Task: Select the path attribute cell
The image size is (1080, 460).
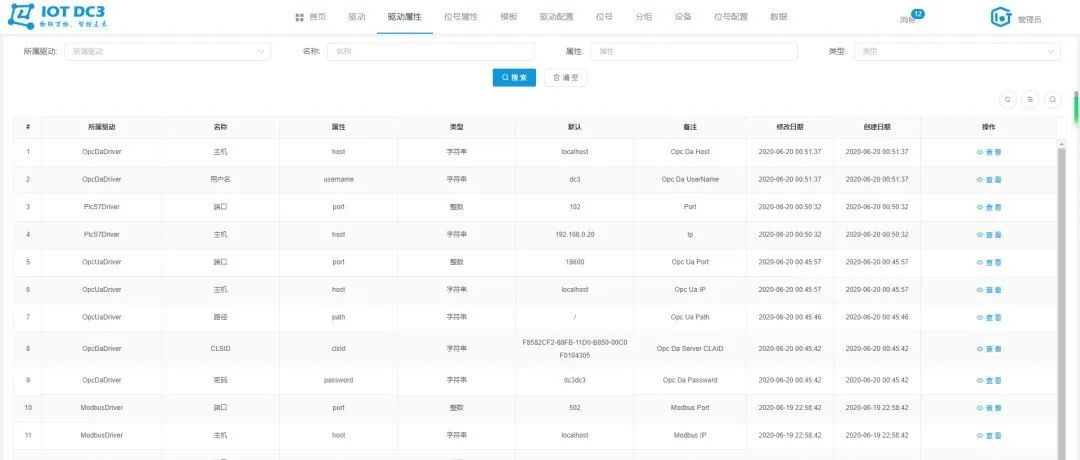Action: click(x=338, y=317)
